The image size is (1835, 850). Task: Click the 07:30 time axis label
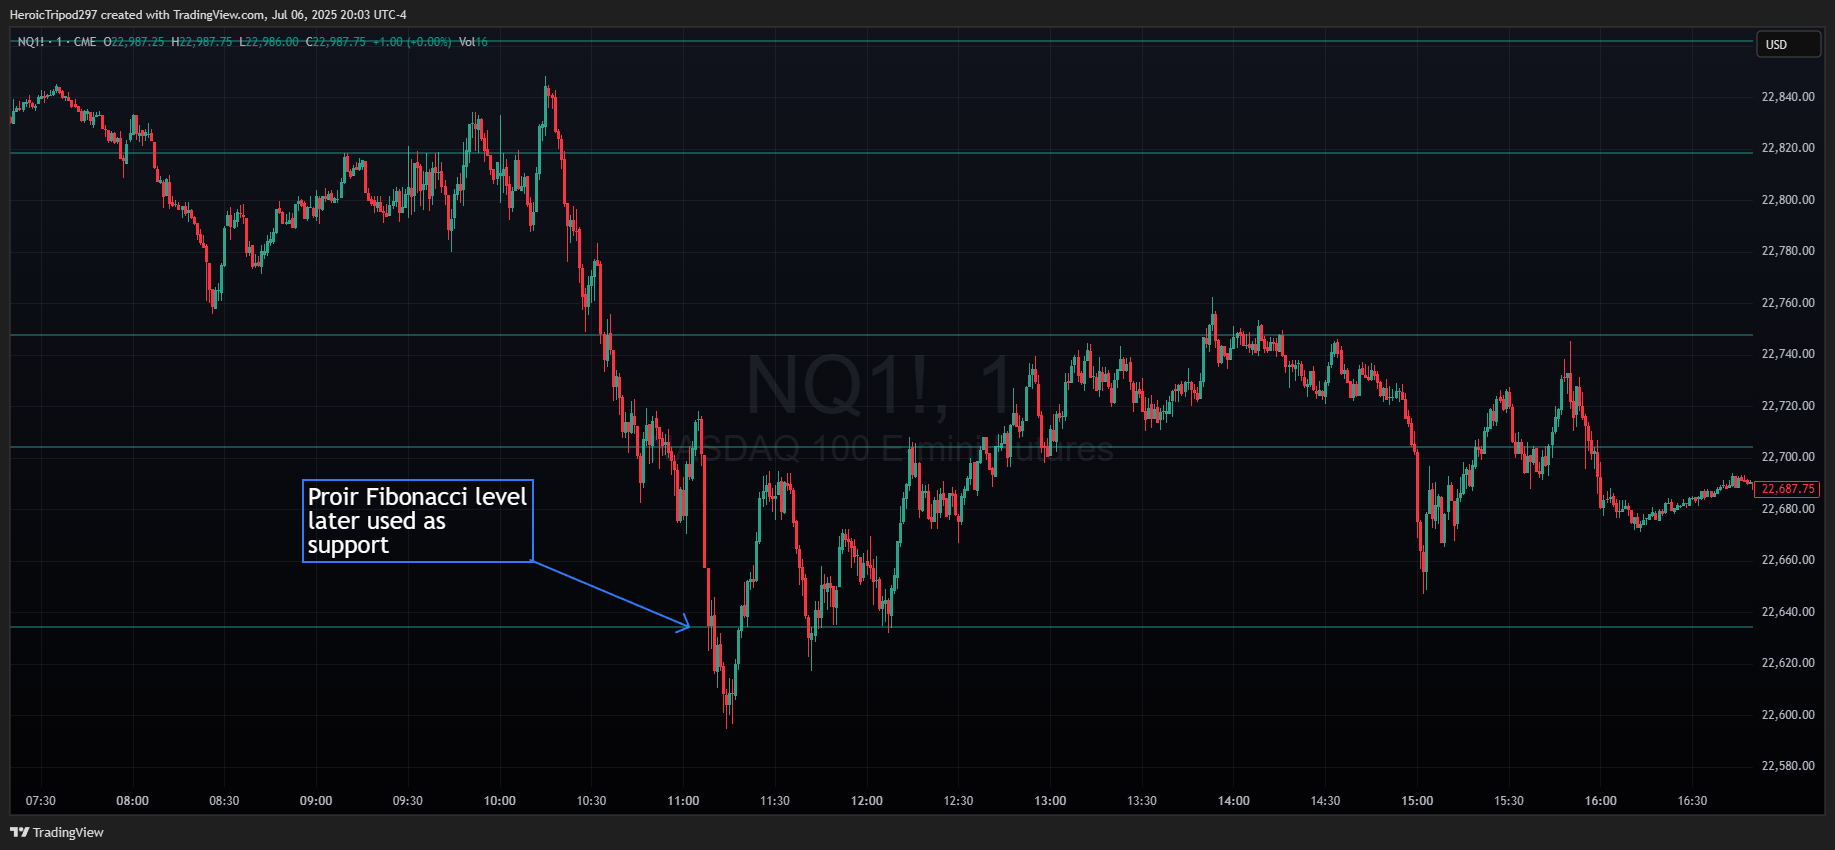41,801
